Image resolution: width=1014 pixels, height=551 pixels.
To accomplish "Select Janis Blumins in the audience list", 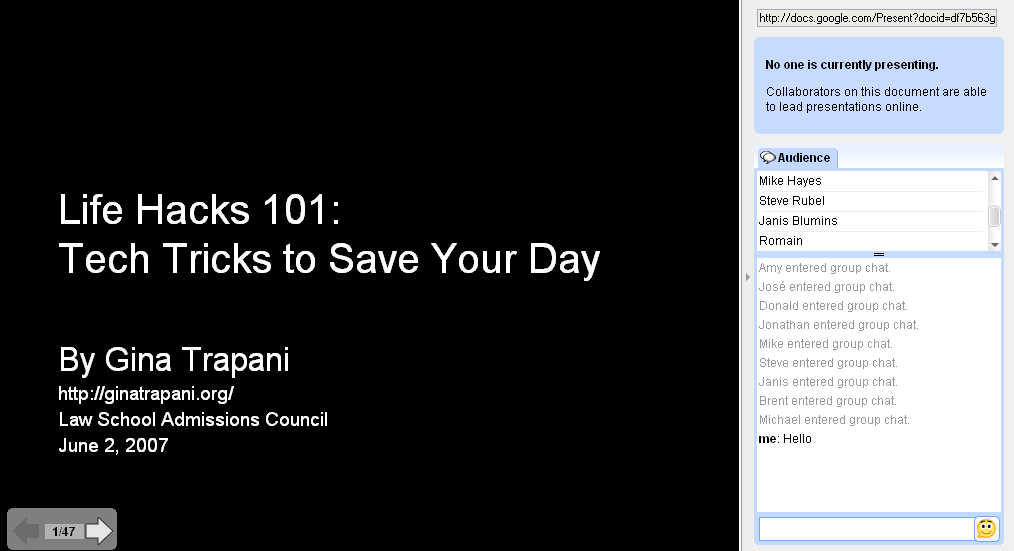I will (871, 221).
